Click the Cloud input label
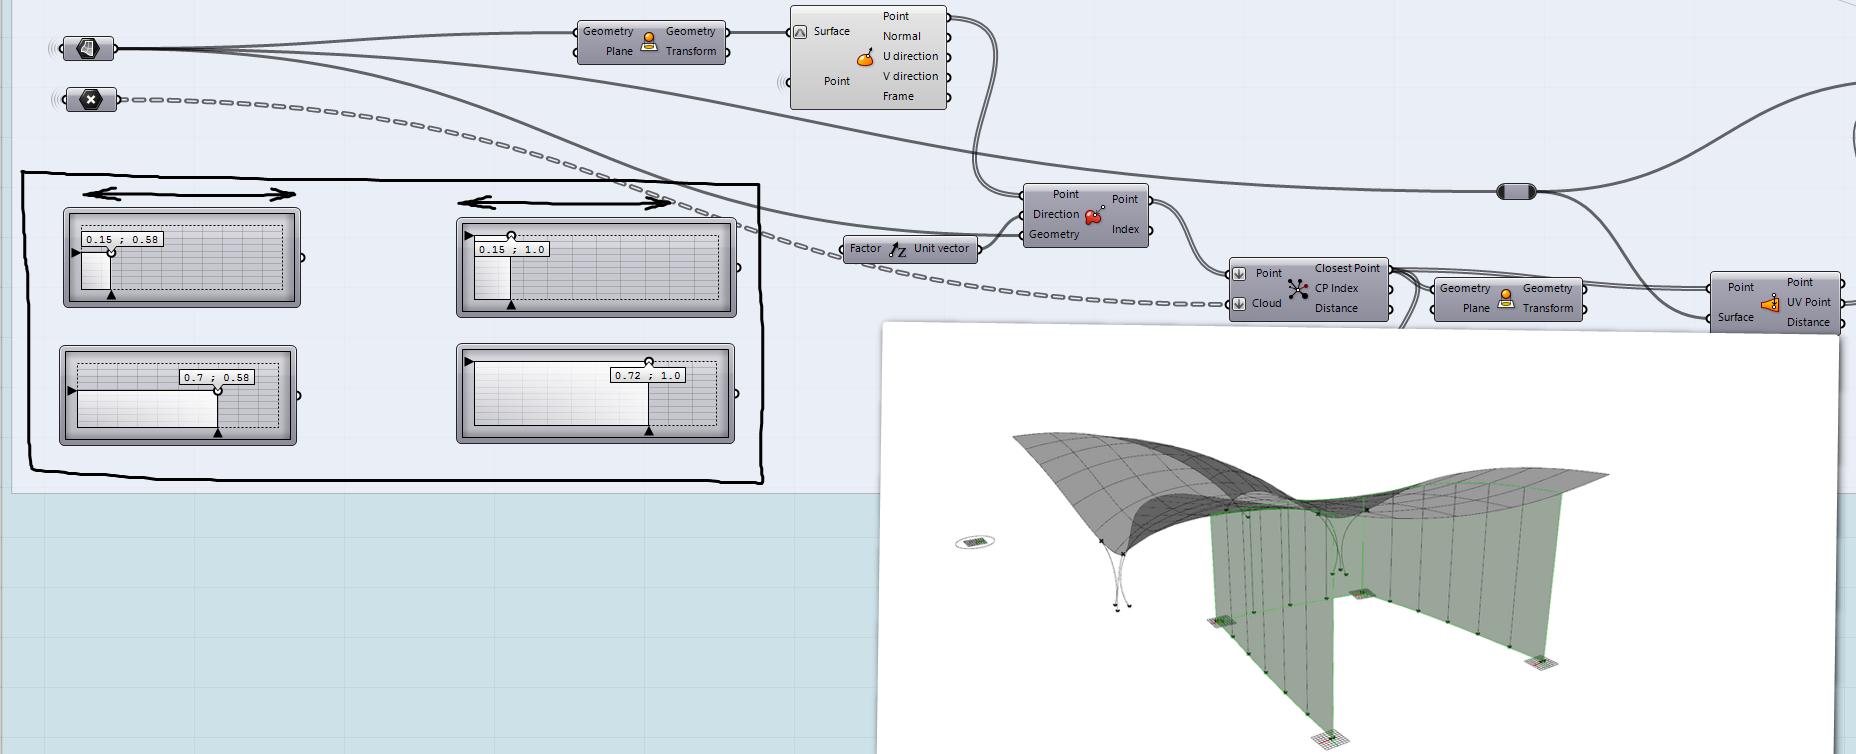The image size is (1856, 754). click(1267, 304)
